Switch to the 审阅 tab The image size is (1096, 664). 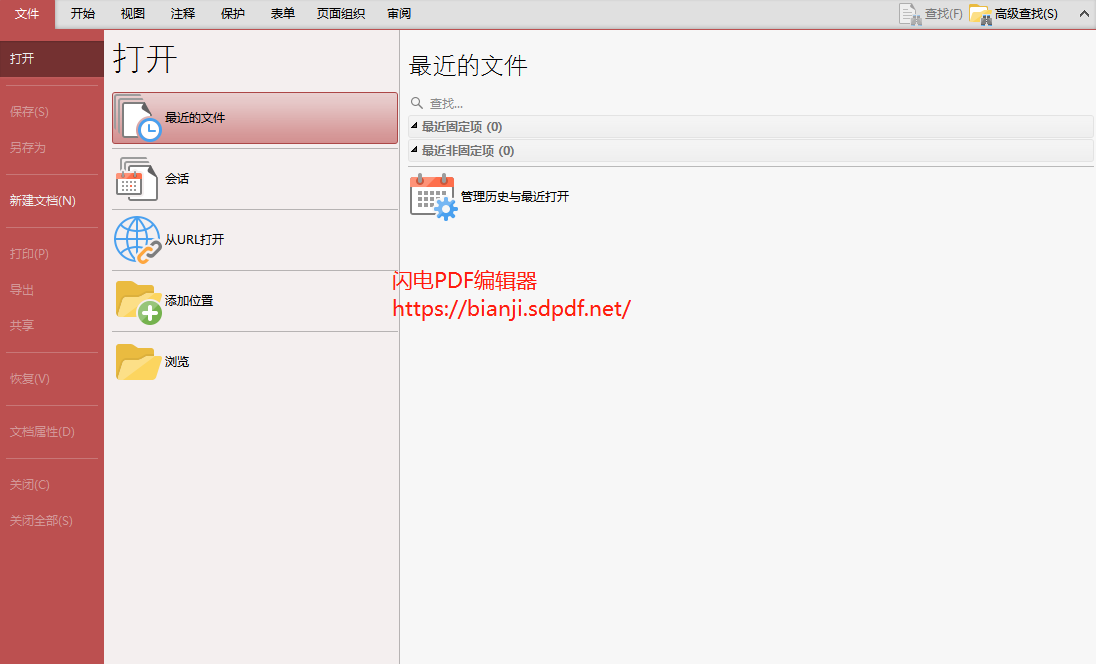(399, 13)
